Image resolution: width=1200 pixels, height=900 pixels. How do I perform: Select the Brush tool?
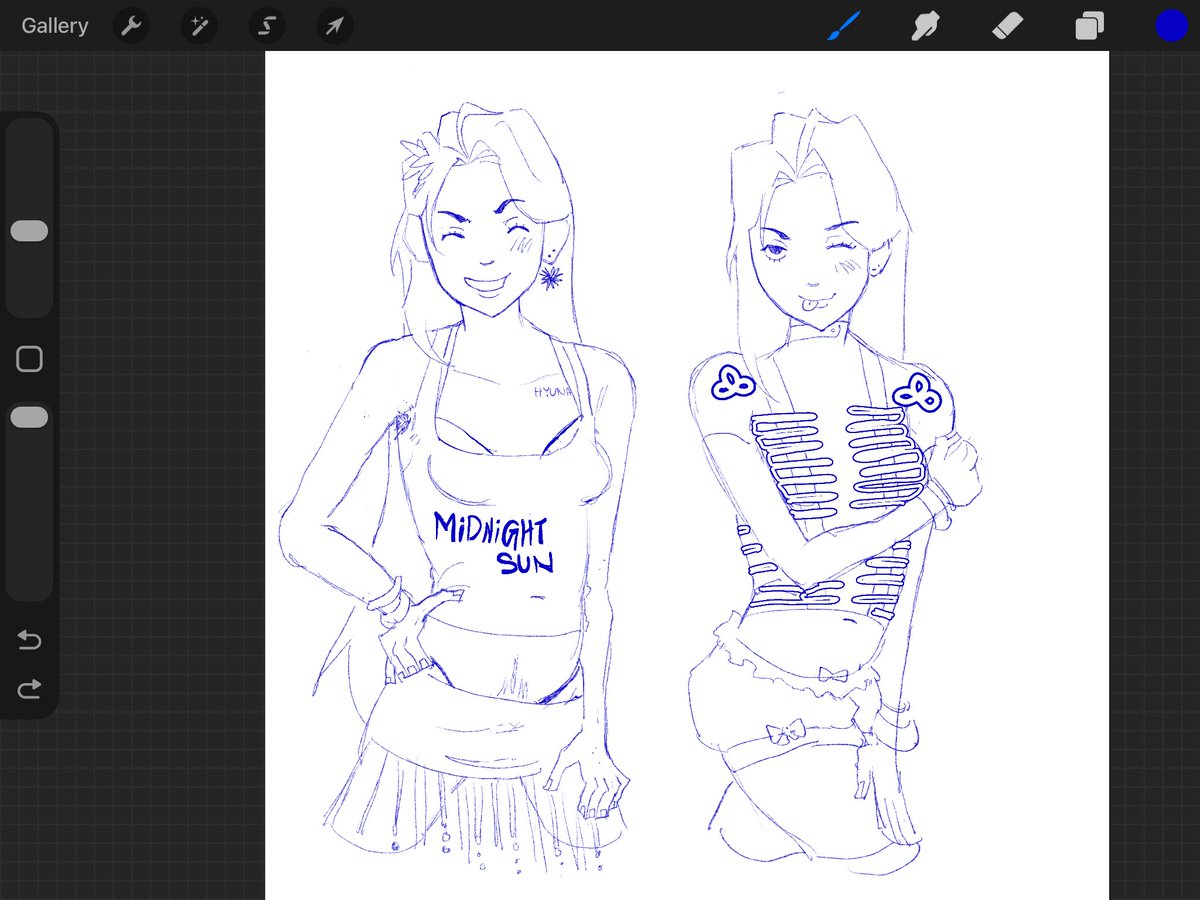point(842,26)
